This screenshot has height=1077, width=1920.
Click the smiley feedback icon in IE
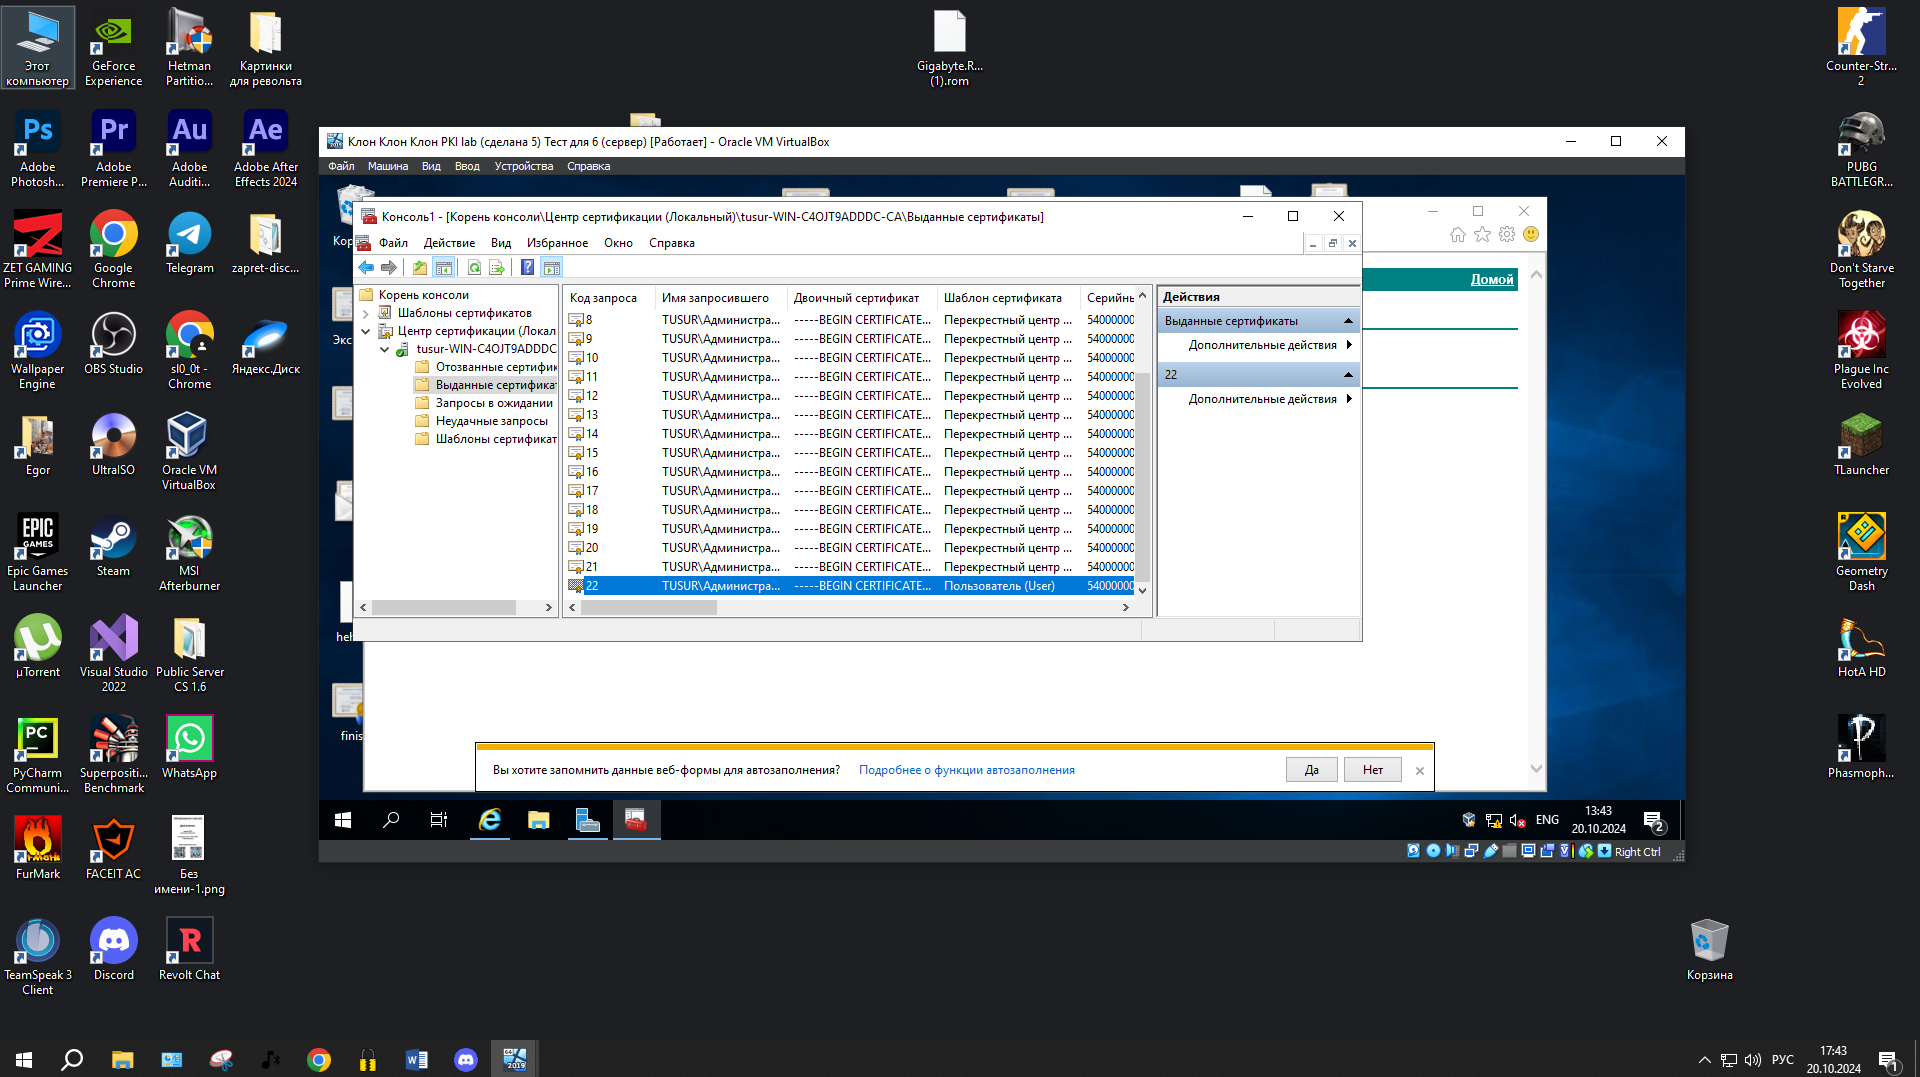point(1531,235)
